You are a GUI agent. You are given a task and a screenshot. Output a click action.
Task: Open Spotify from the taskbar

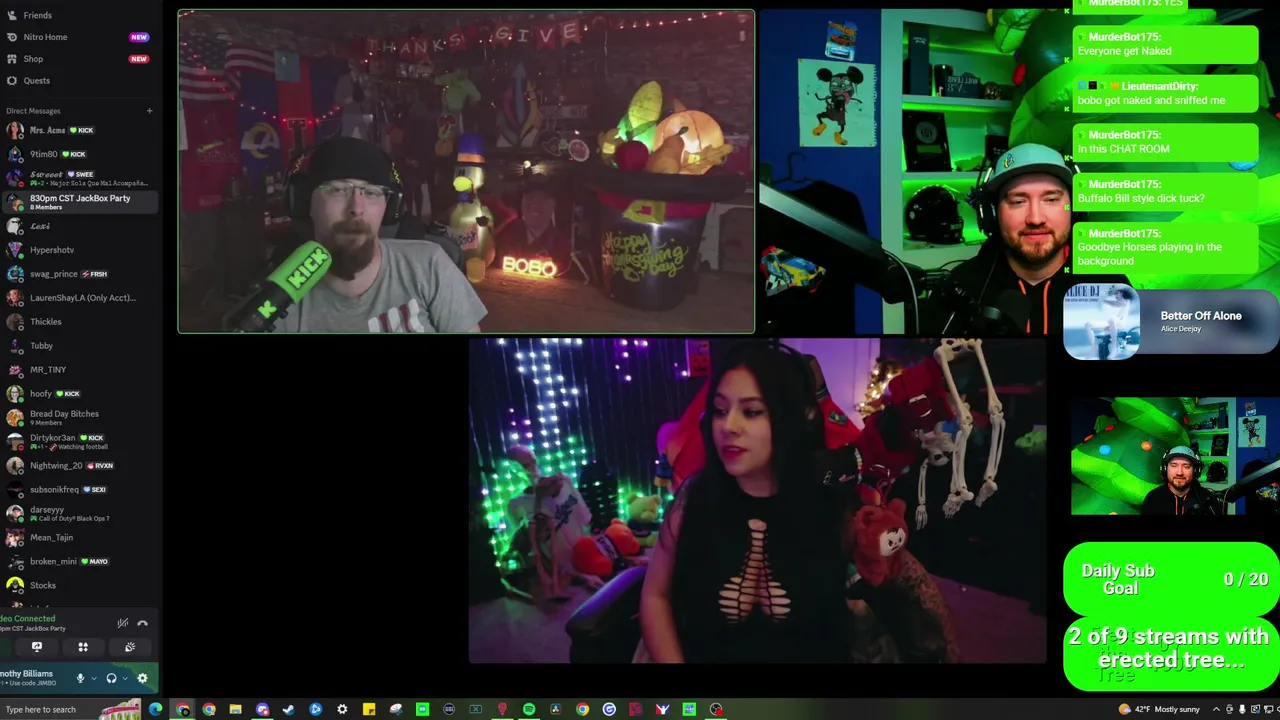[529, 709]
